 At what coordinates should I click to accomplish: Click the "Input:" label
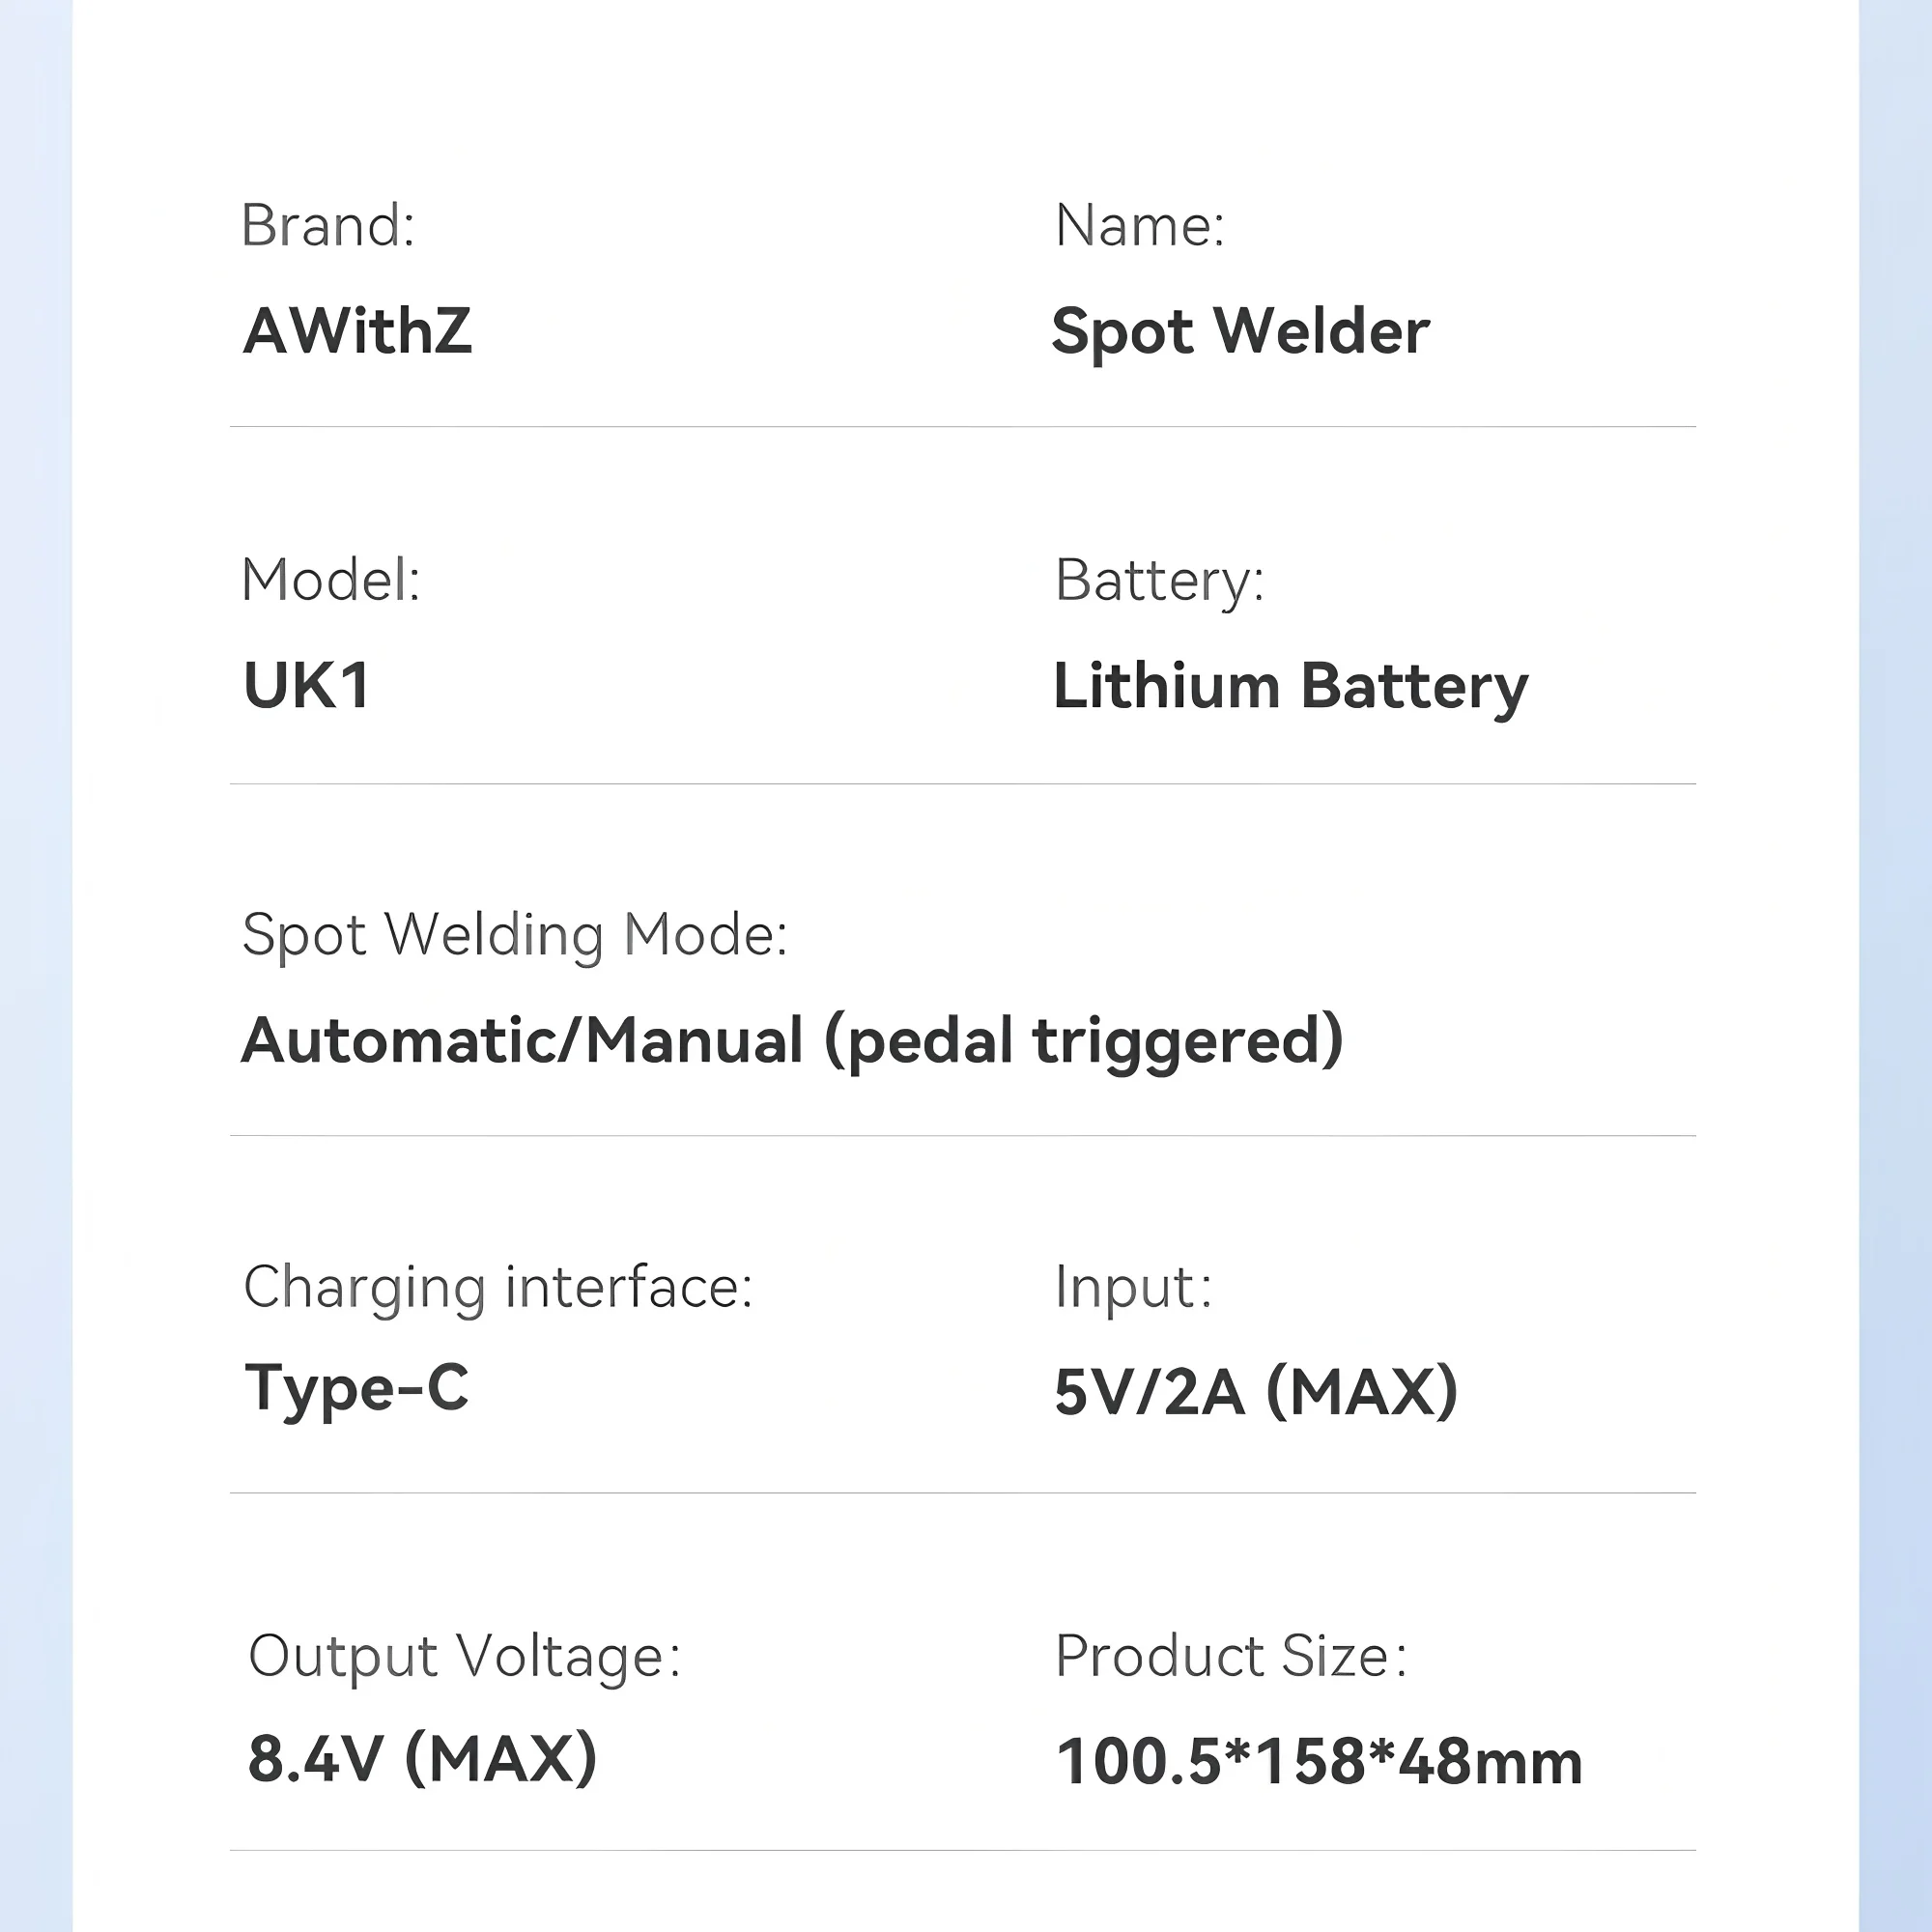pyautogui.click(x=1134, y=1287)
